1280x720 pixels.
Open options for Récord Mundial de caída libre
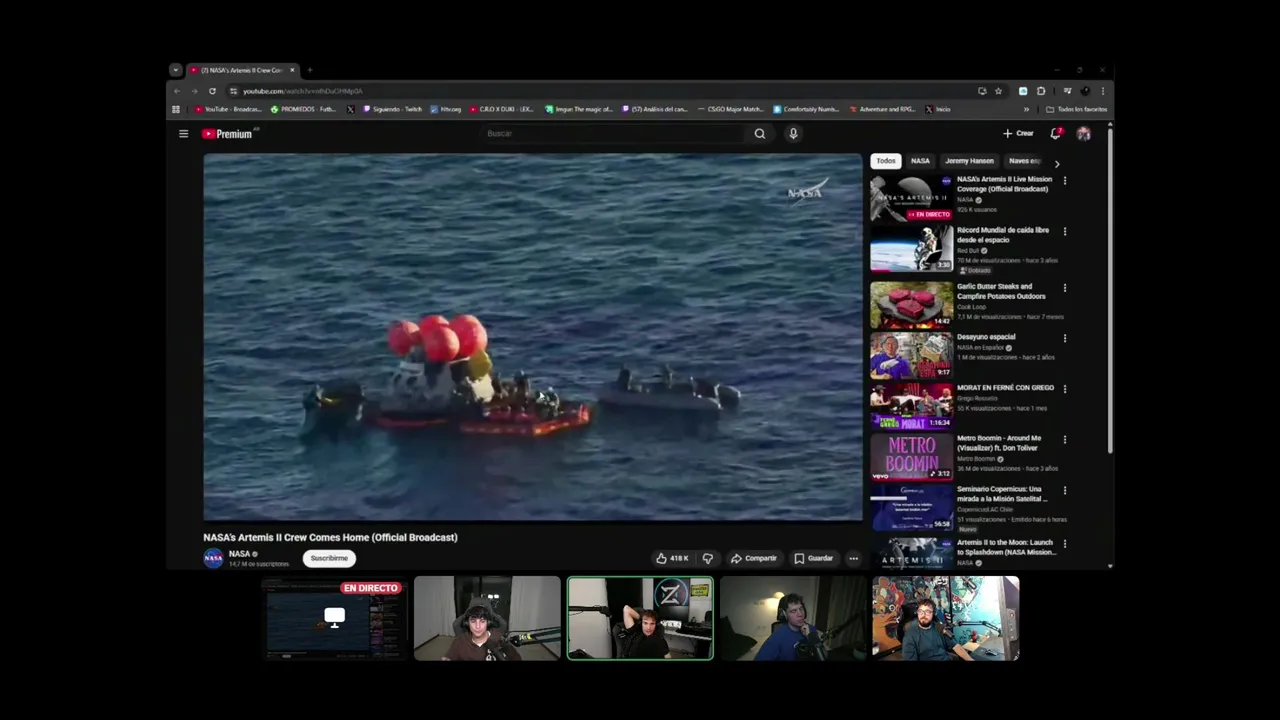coord(1064,231)
